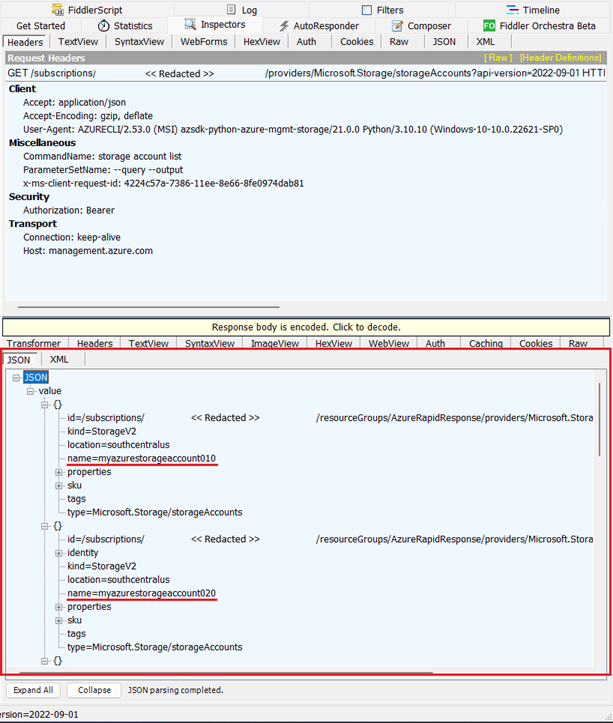Click the Statistics clock icon

(104, 26)
